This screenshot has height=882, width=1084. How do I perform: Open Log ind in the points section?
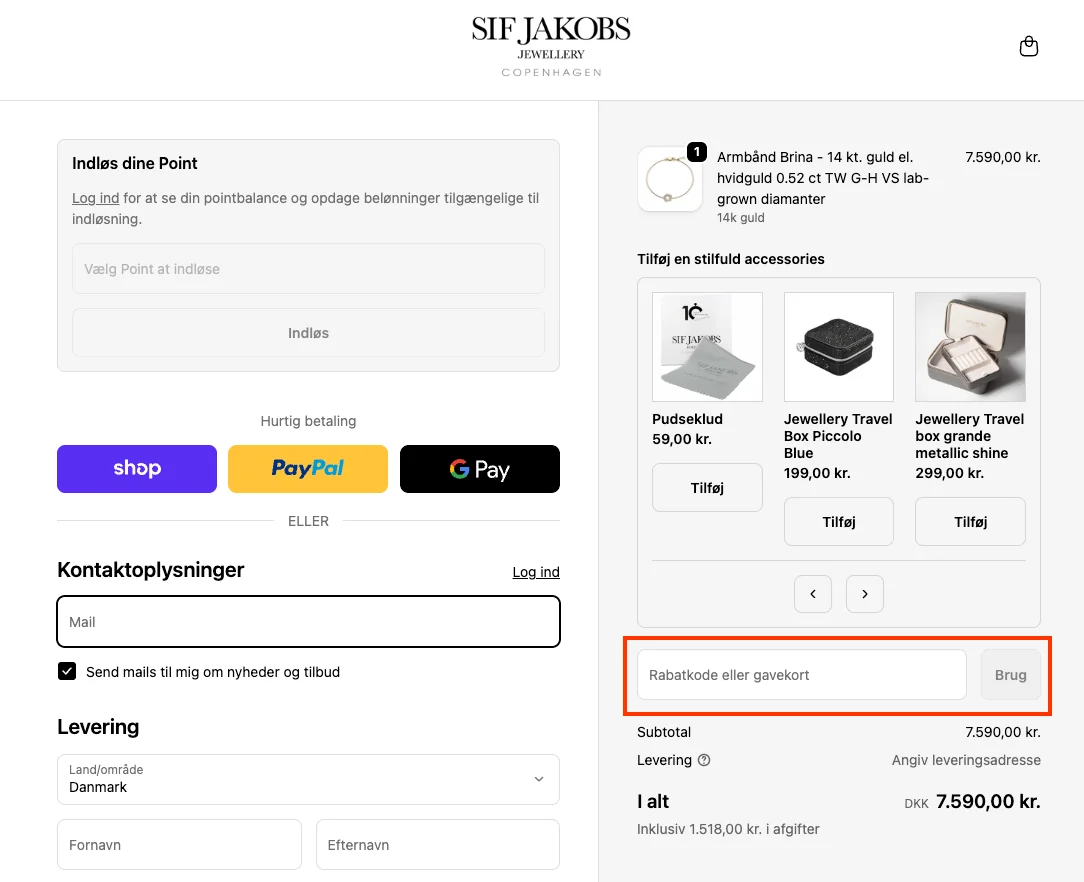94,198
